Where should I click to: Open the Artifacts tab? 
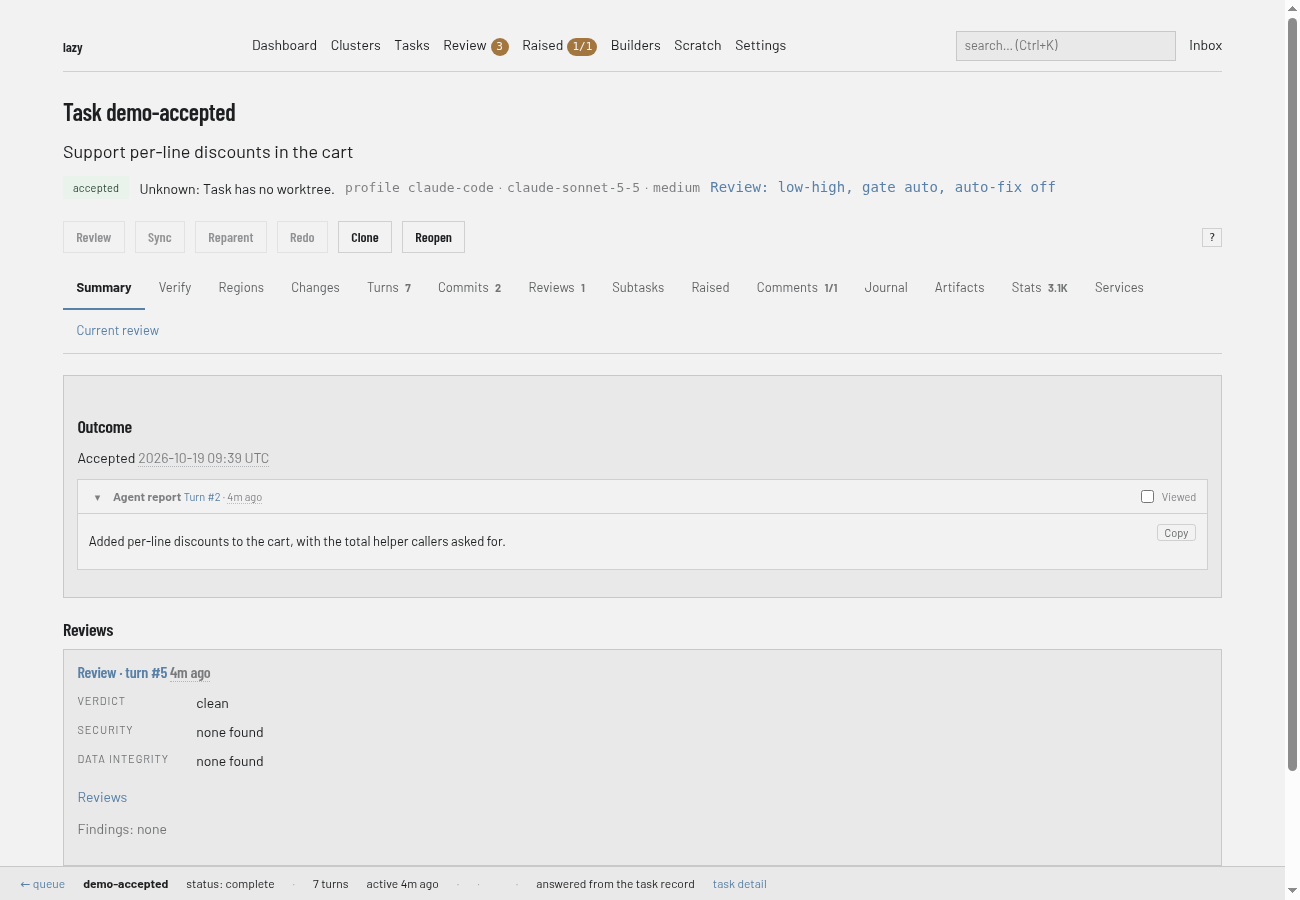[959, 288]
